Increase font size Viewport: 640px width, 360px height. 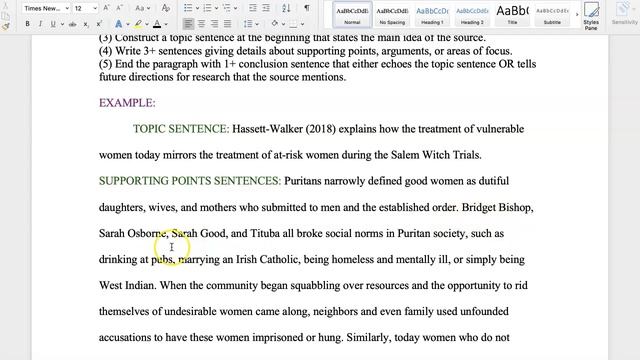click(106, 8)
